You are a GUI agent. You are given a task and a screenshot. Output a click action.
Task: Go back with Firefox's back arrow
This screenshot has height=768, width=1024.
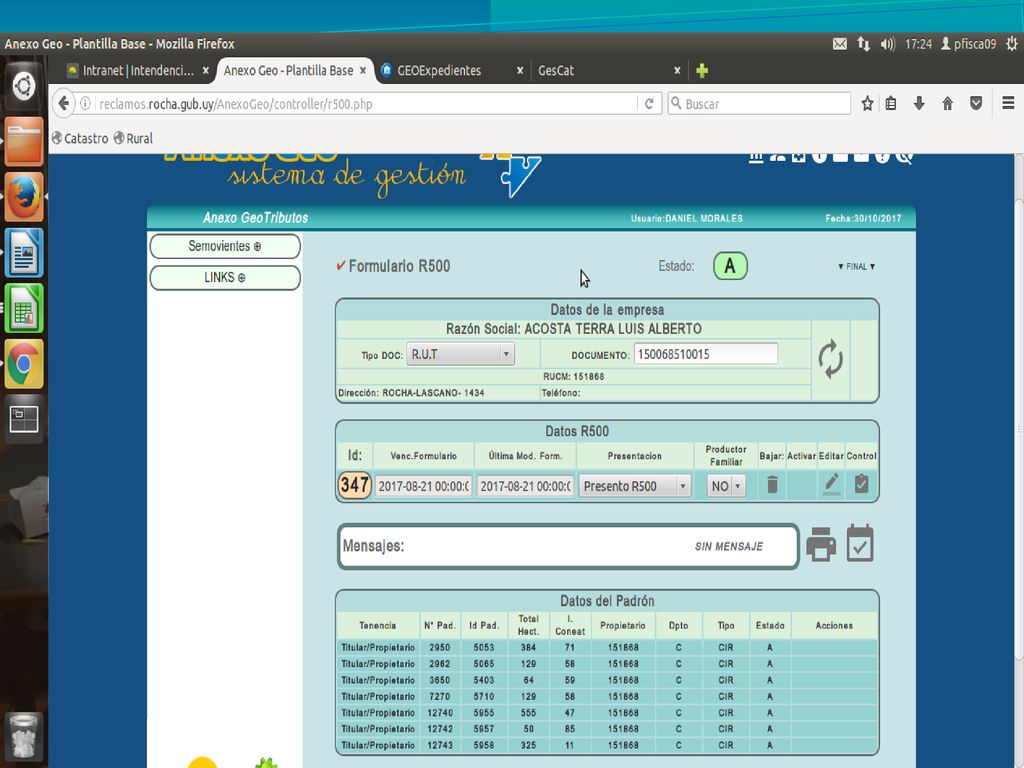[63, 103]
